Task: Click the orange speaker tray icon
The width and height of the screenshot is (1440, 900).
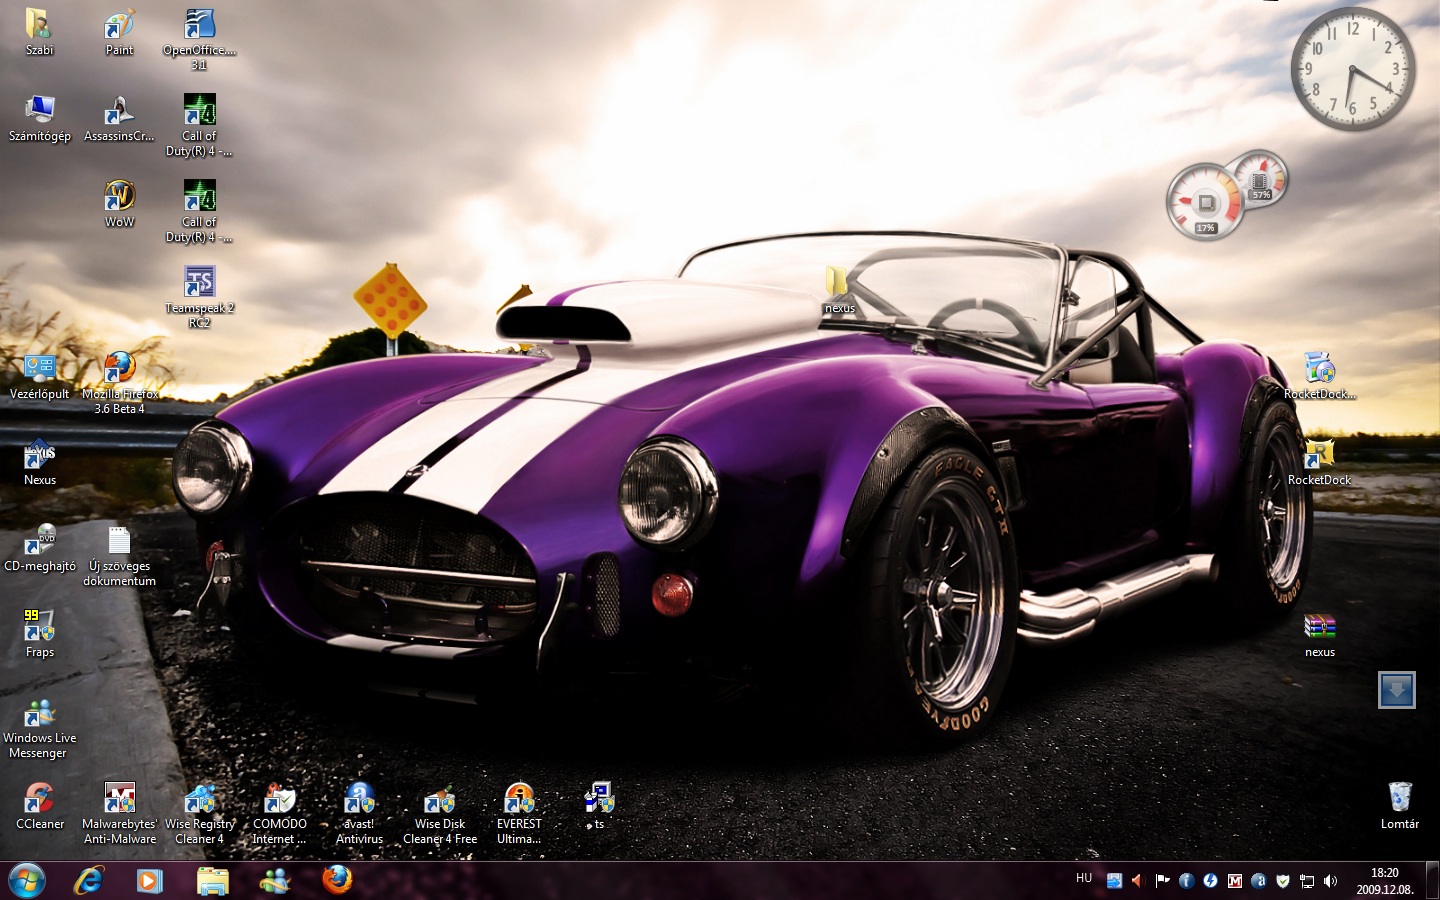Action: click(x=1137, y=881)
